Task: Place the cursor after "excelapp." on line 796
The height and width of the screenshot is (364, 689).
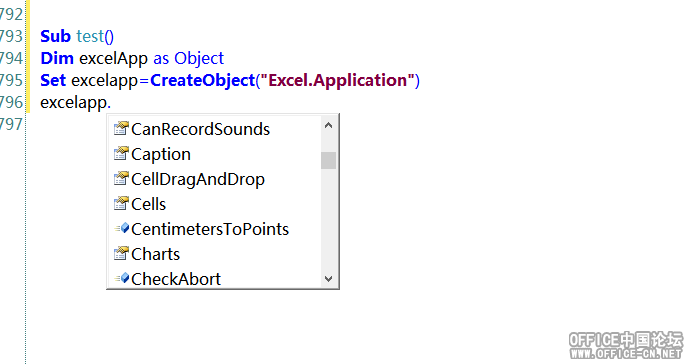Action: (x=112, y=102)
